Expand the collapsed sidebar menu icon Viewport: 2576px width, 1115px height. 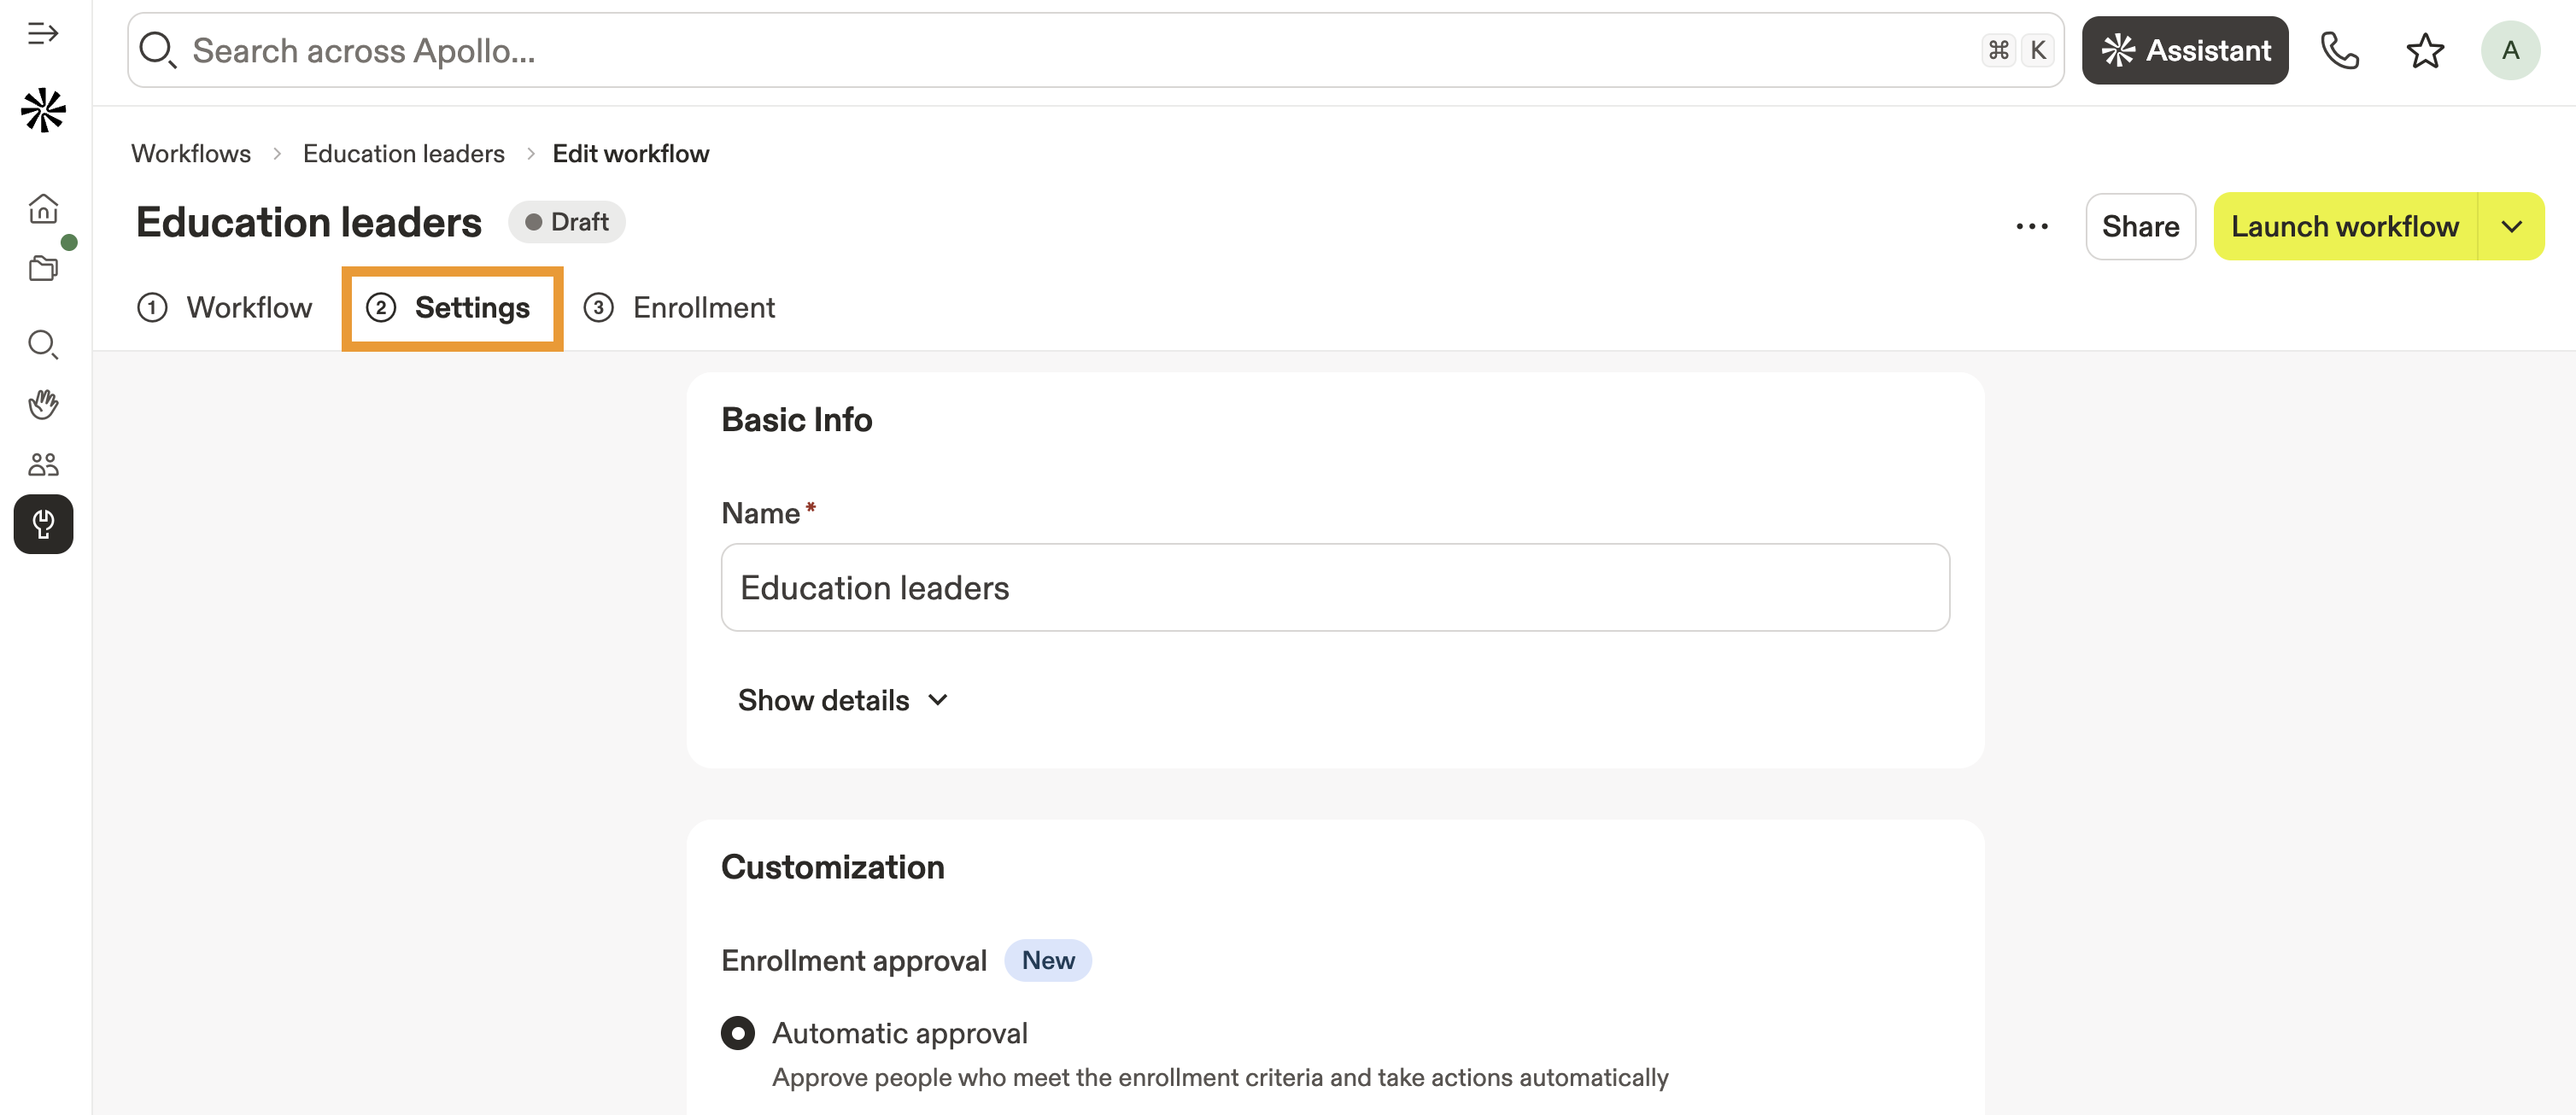[x=43, y=34]
